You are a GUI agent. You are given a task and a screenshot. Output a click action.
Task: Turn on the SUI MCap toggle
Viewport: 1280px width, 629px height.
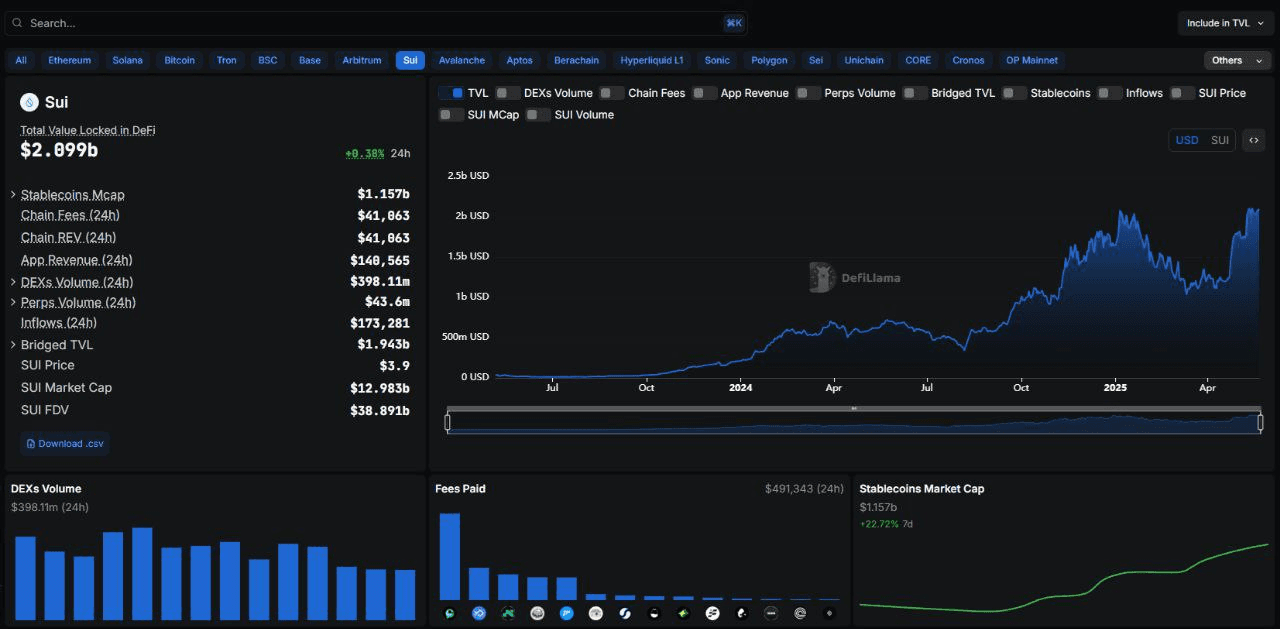[x=451, y=115]
